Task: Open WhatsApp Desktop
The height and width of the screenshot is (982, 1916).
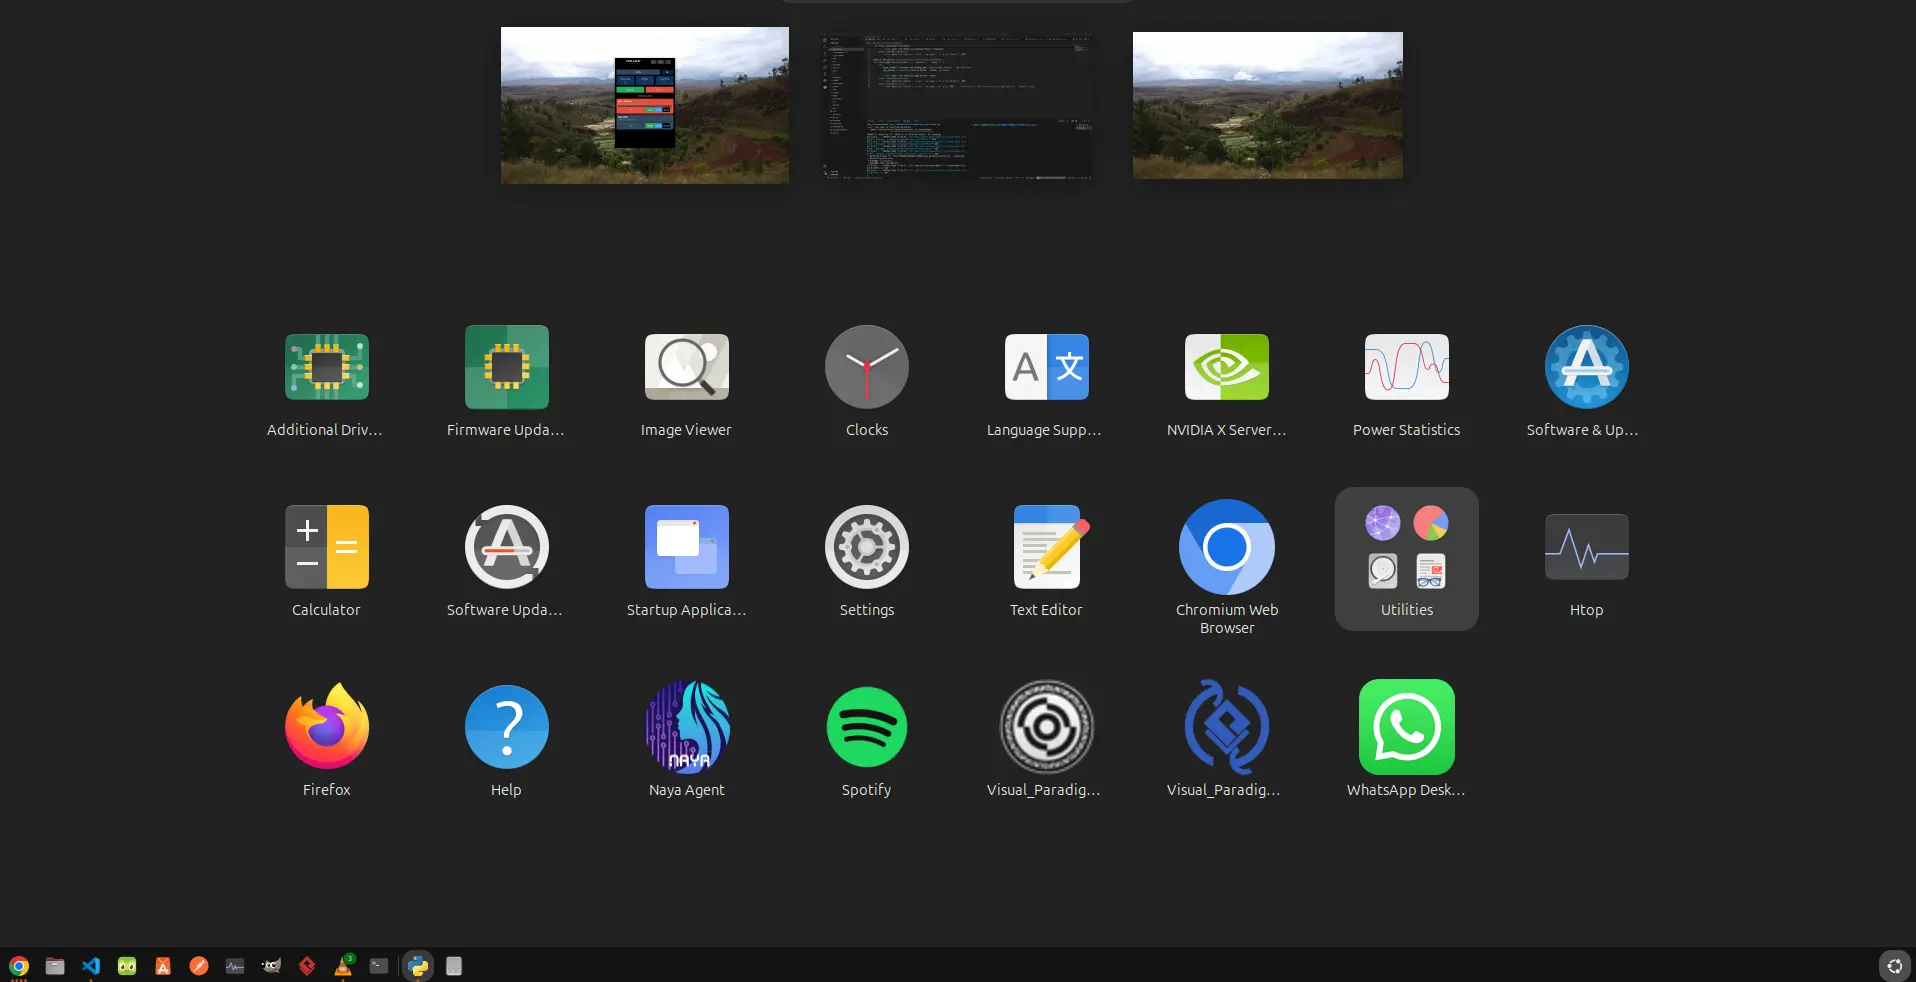Action: 1406,728
